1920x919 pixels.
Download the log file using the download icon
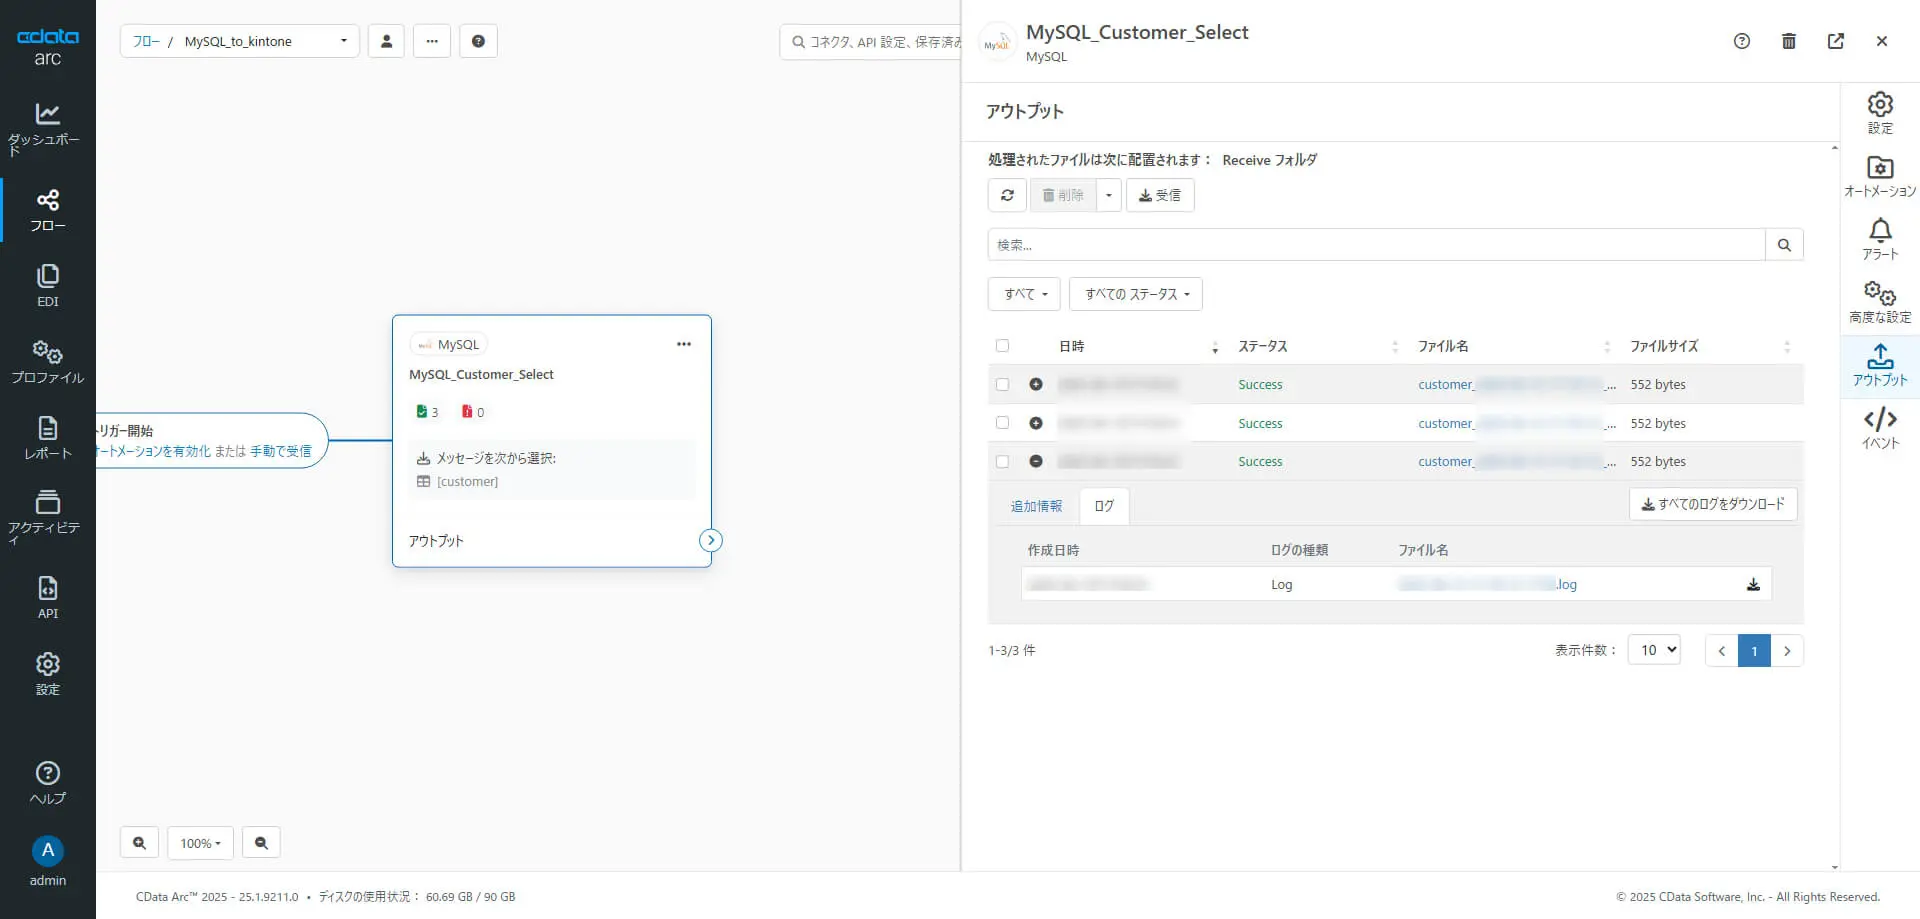(1753, 584)
